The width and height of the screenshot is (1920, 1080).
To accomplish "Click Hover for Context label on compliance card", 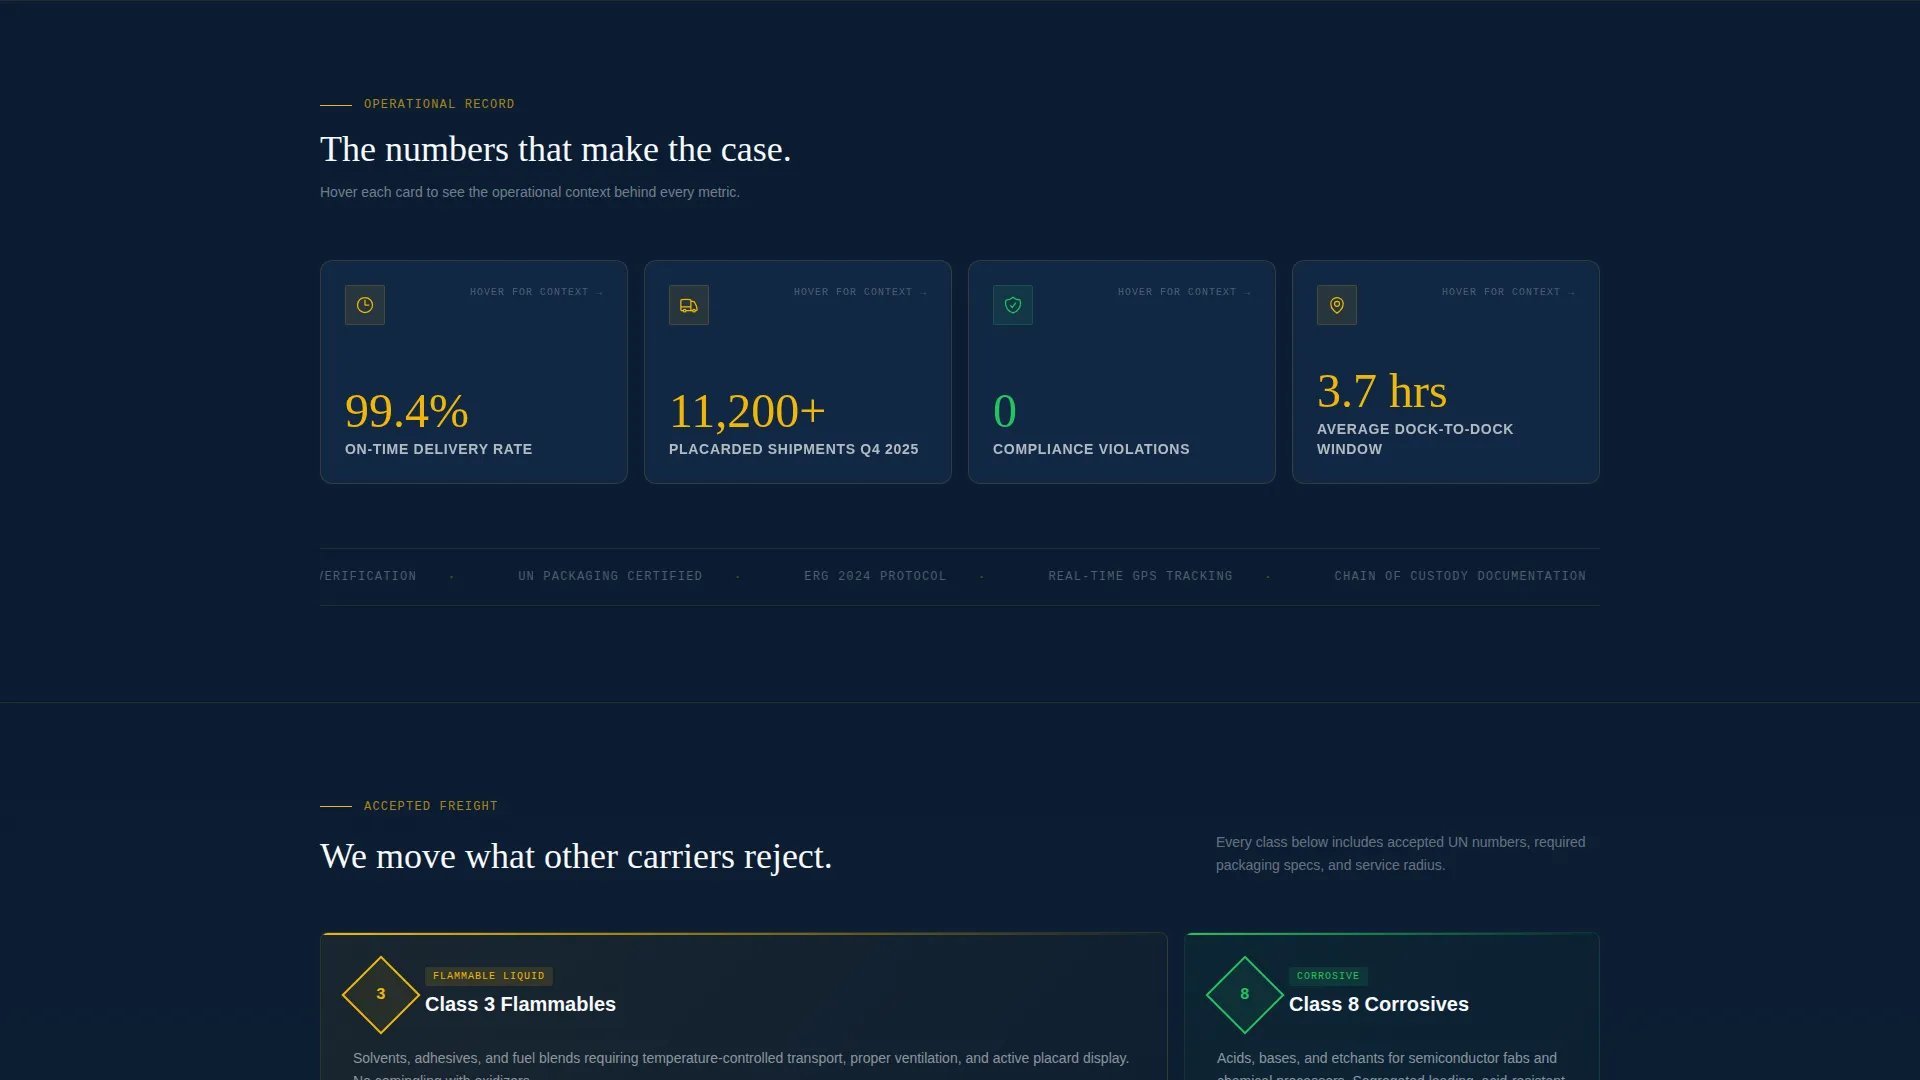I will pyautogui.click(x=1184, y=292).
